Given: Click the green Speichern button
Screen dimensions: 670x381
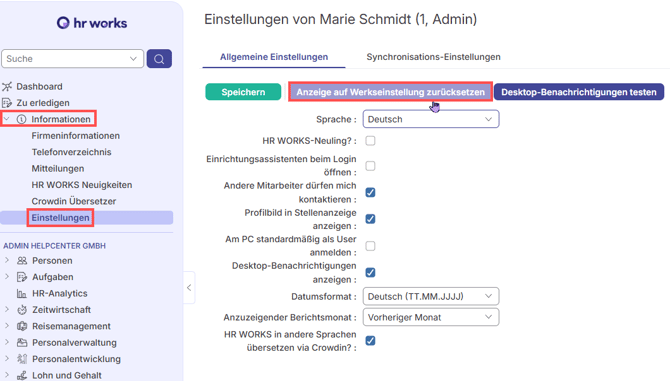Looking at the screenshot, I should click(x=243, y=92).
